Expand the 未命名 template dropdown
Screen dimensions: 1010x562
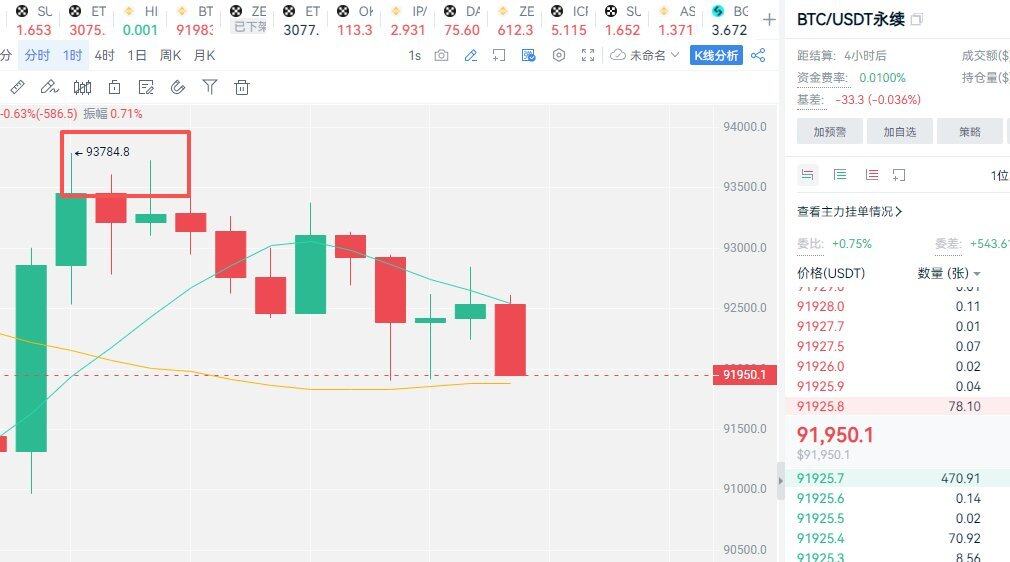click(x=645, y=56)
